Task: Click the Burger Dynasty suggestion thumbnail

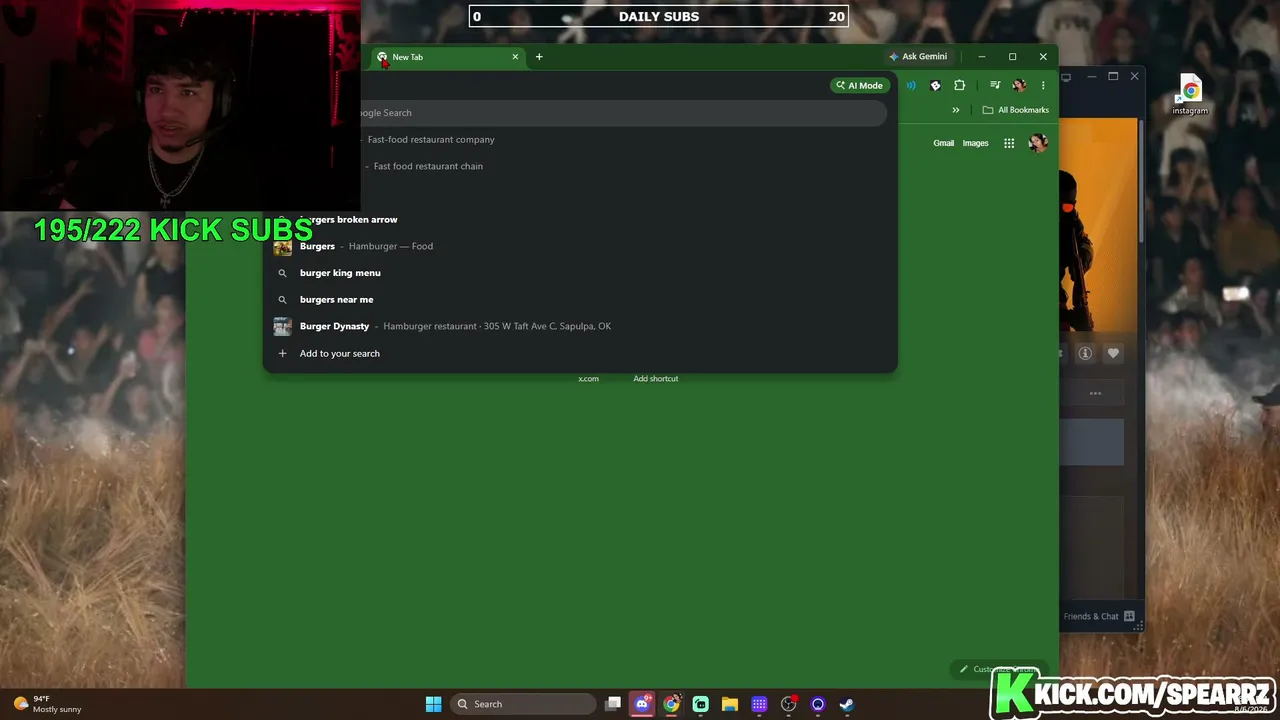Action: coord(283,326)
